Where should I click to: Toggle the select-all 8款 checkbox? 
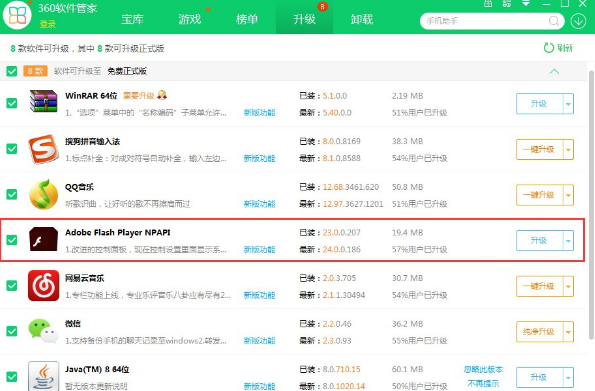pos(12,71)
